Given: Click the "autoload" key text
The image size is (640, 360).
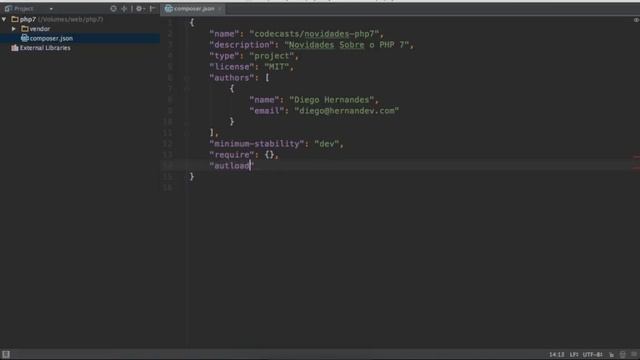Looking at the screenshot, I should [231, 166].
